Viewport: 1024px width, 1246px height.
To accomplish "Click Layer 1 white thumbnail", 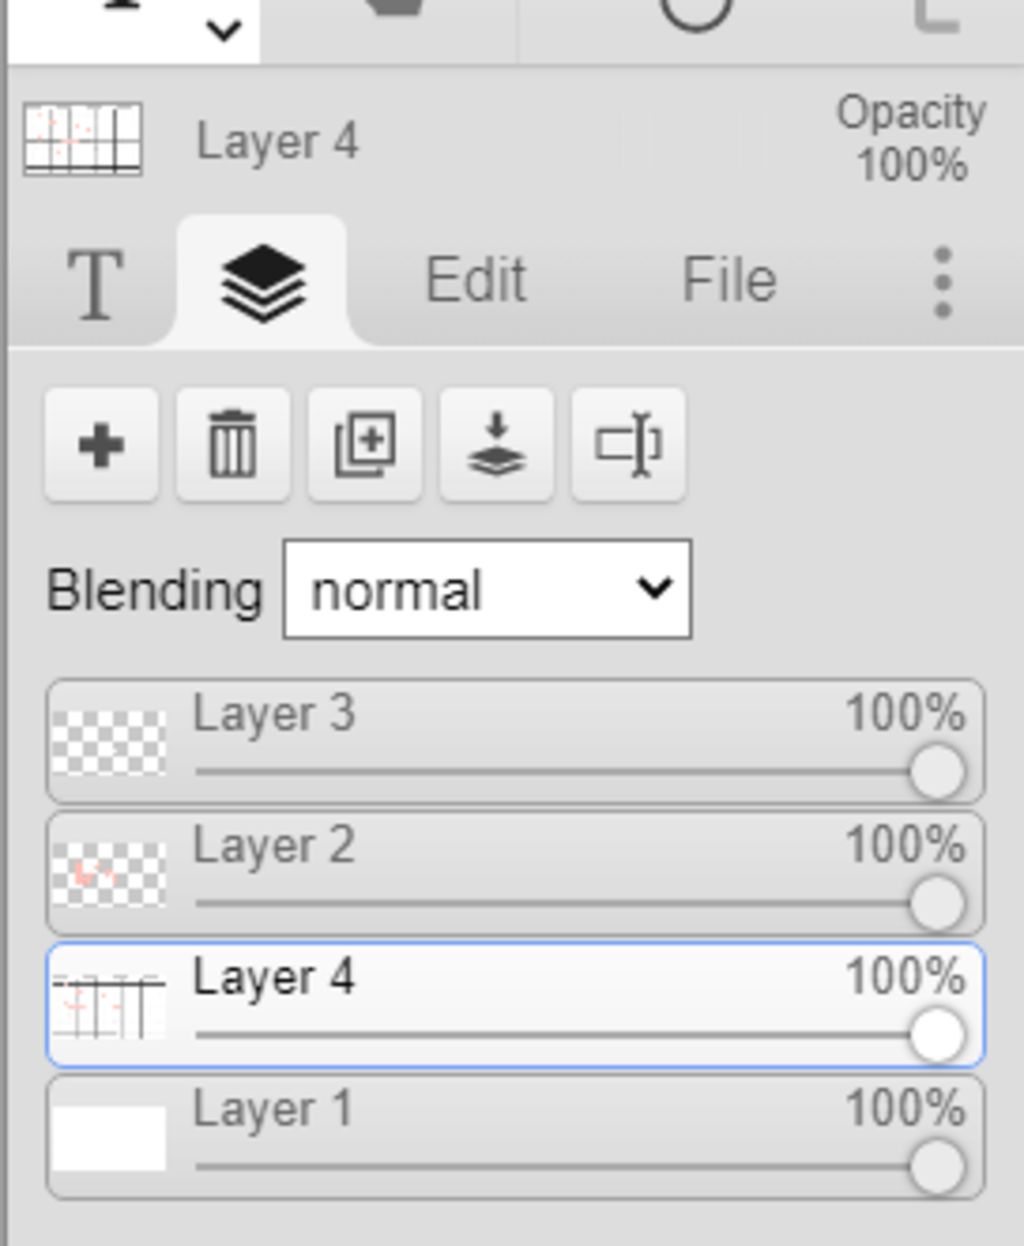I will 109,1138.
